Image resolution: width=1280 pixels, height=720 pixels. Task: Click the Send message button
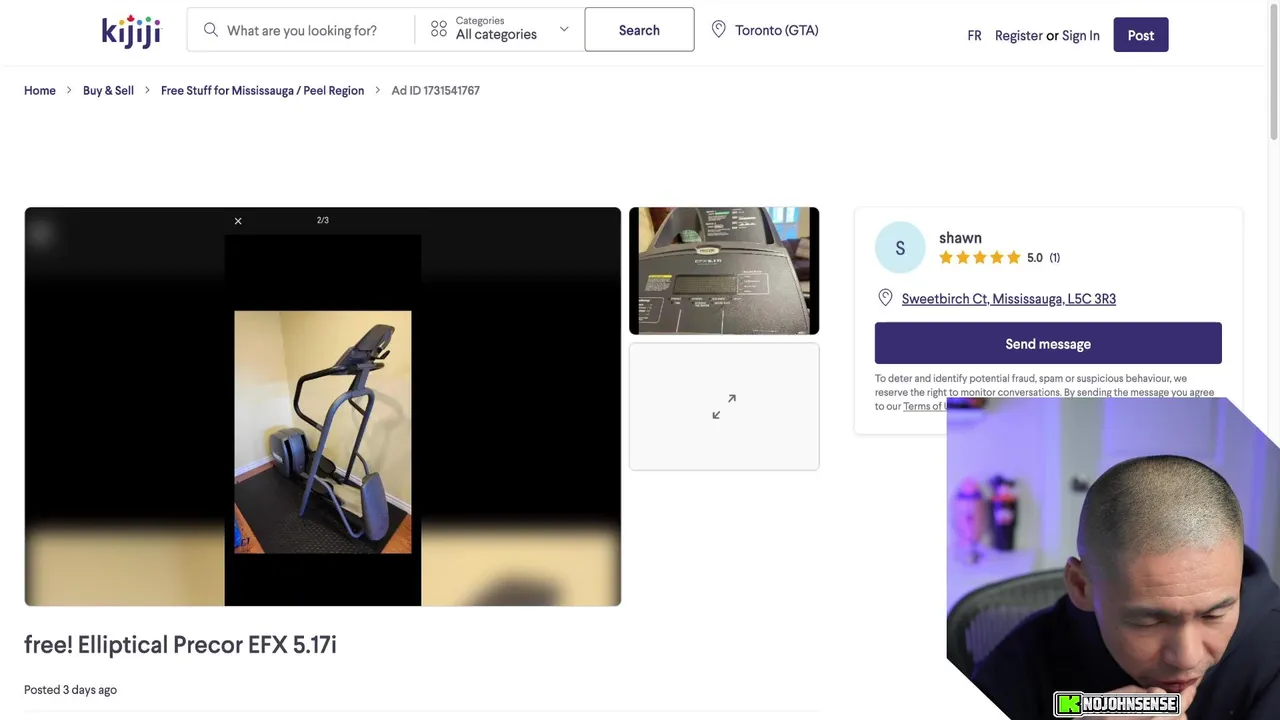(x=1048, y=343)
